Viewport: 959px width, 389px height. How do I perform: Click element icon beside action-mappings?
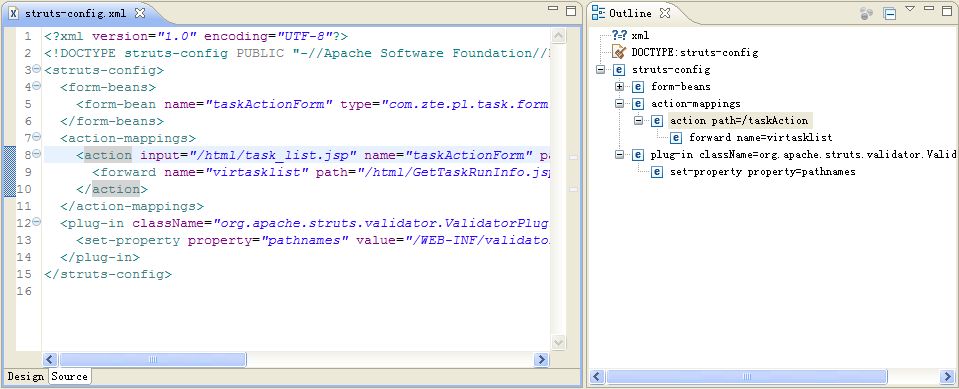[638, 104]
